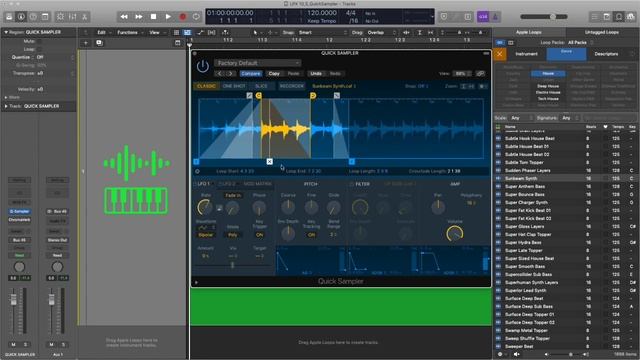Show the automation view button

(x=200, y=32)
